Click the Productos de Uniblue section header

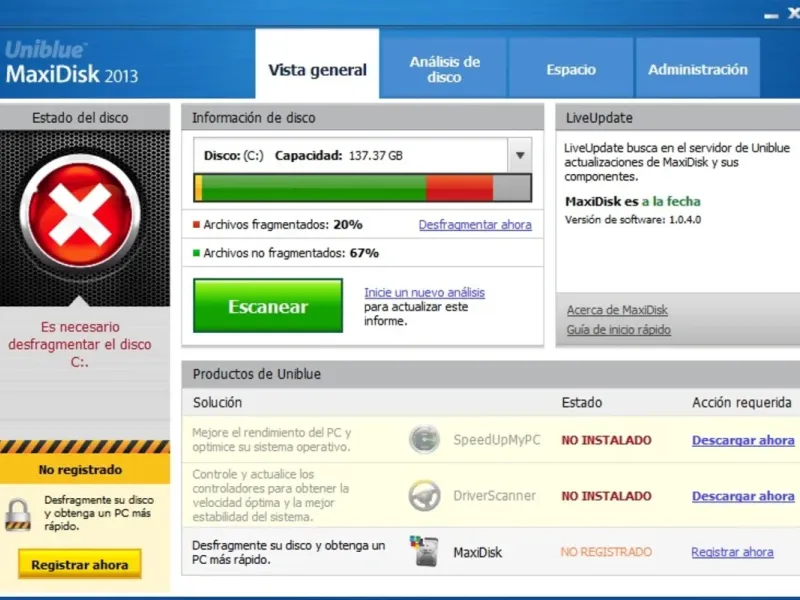491,374
